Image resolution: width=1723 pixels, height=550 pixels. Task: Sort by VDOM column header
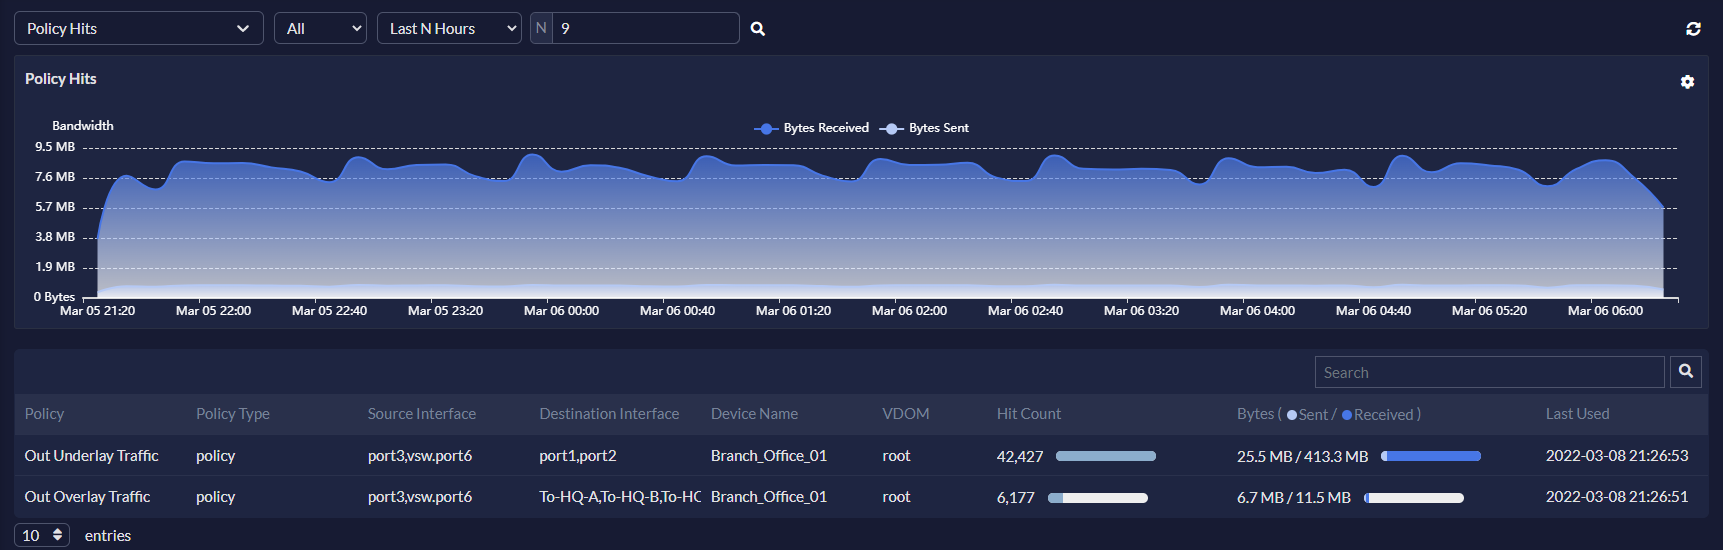click(906, 413)
